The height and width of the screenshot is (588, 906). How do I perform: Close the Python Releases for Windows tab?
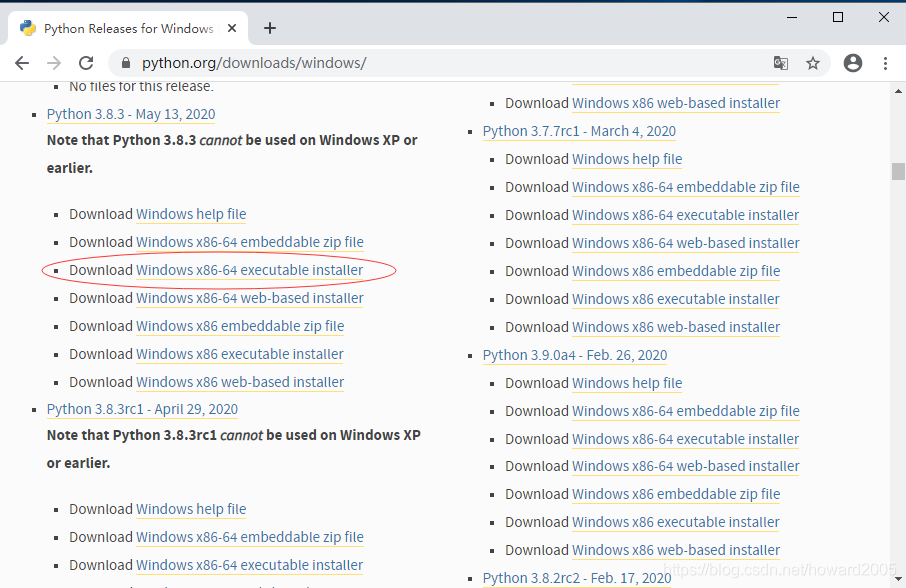tap(232, 28)
